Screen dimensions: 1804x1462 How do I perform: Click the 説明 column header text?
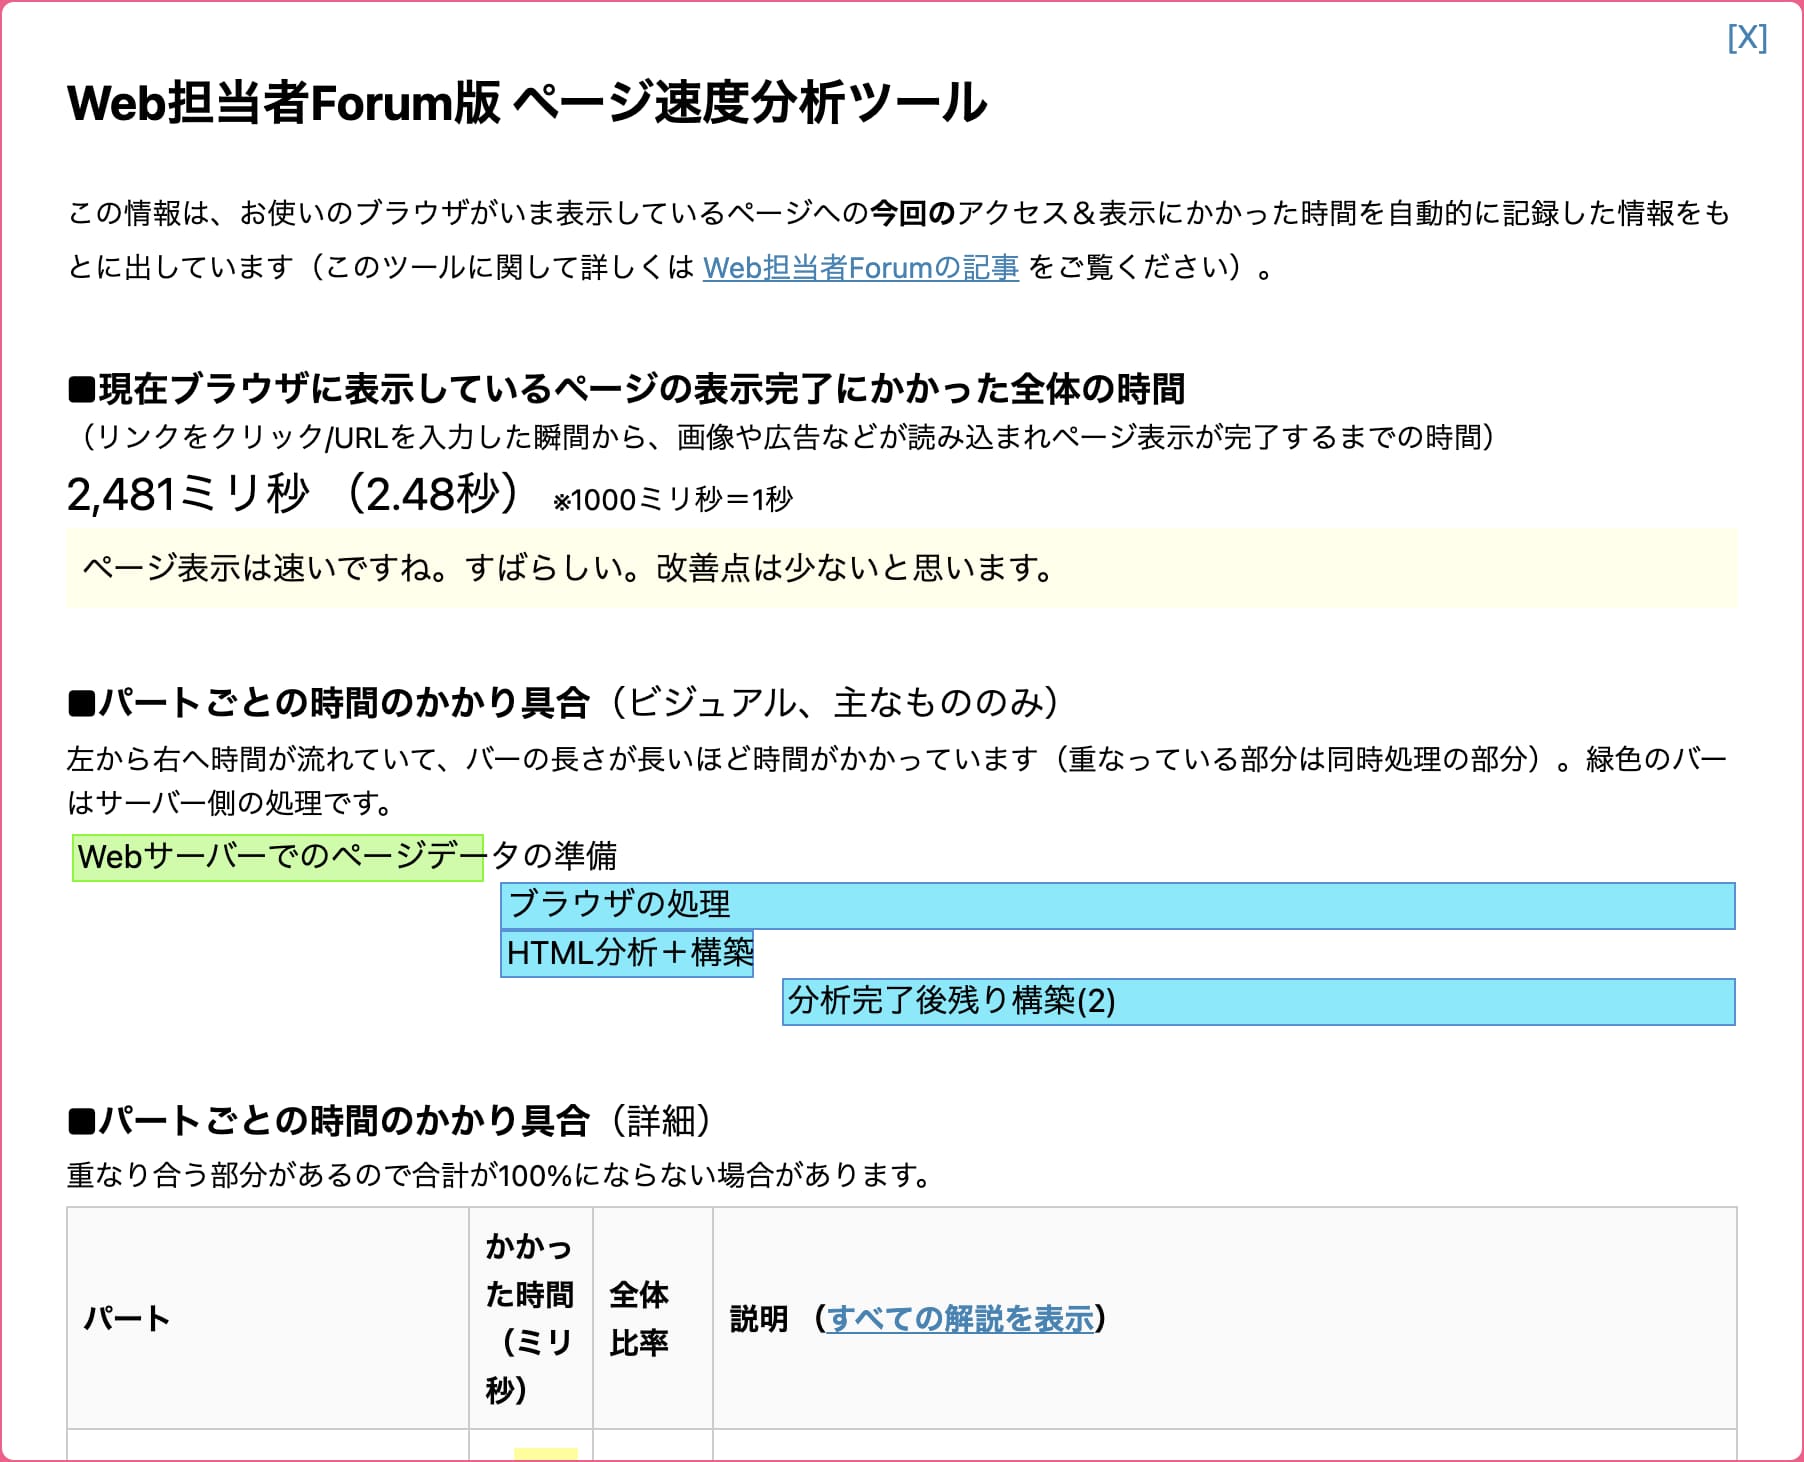(x=759, y=1318)
